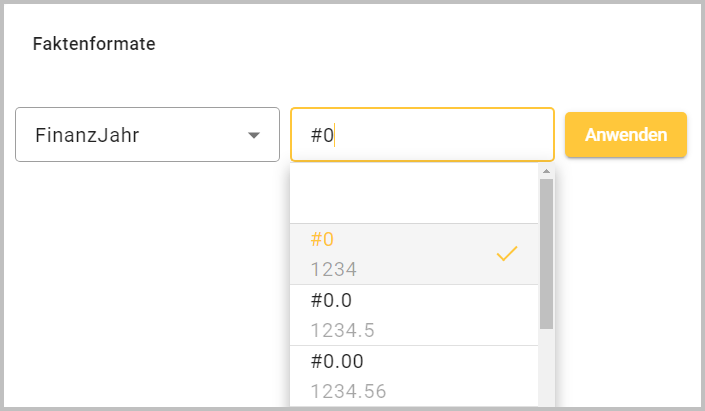705x411 pixels.
Task: Click the 1234.56 preview text
Action: (348, 391)
